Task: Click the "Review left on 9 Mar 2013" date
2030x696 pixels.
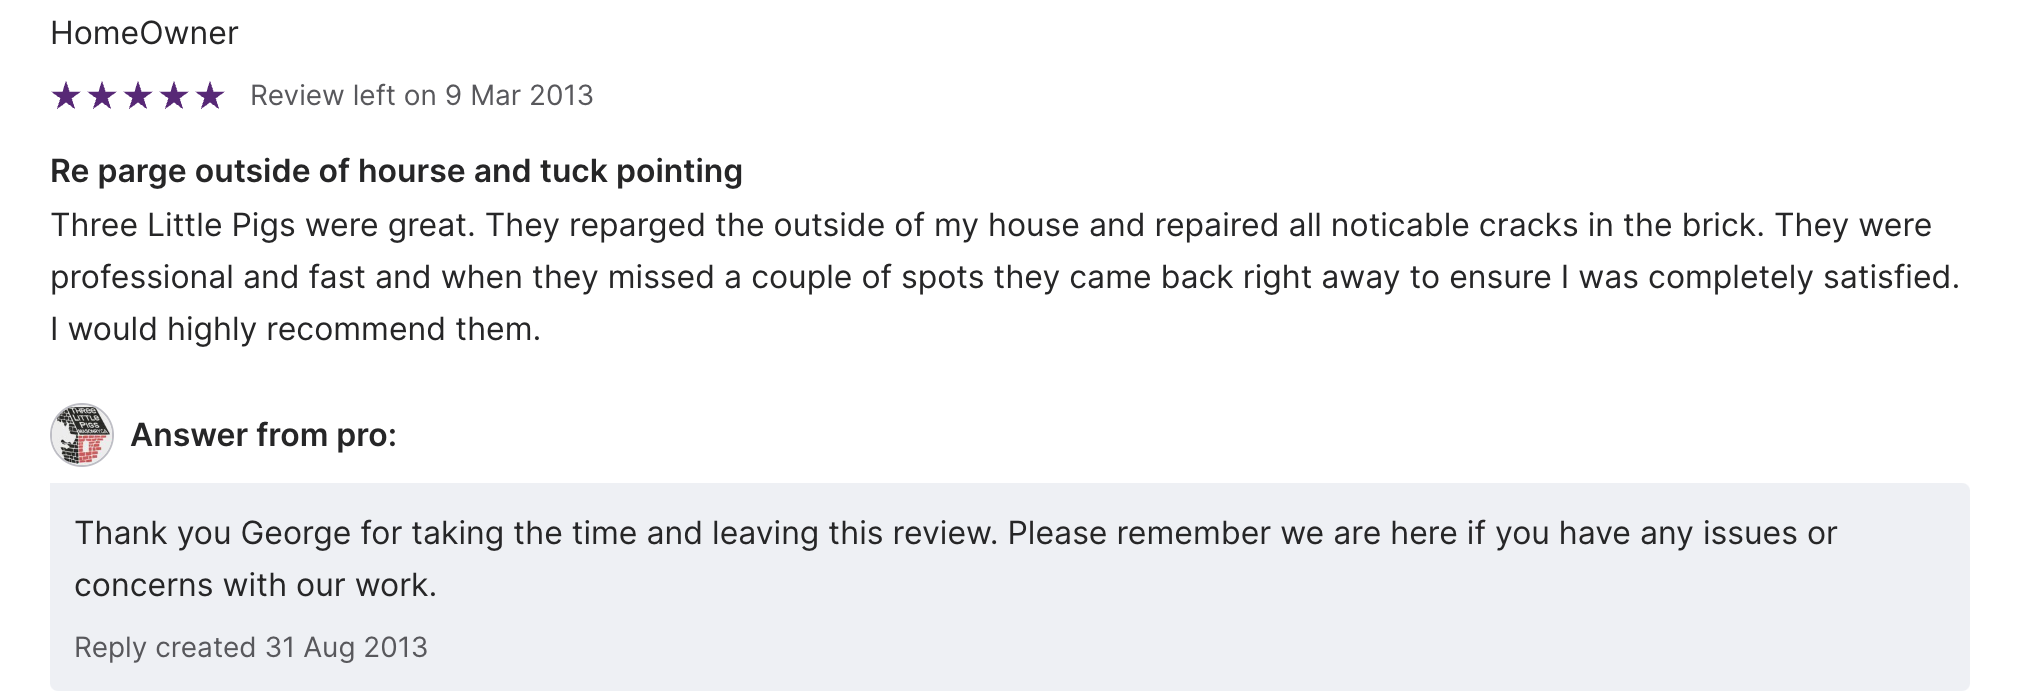Action: 421,96
